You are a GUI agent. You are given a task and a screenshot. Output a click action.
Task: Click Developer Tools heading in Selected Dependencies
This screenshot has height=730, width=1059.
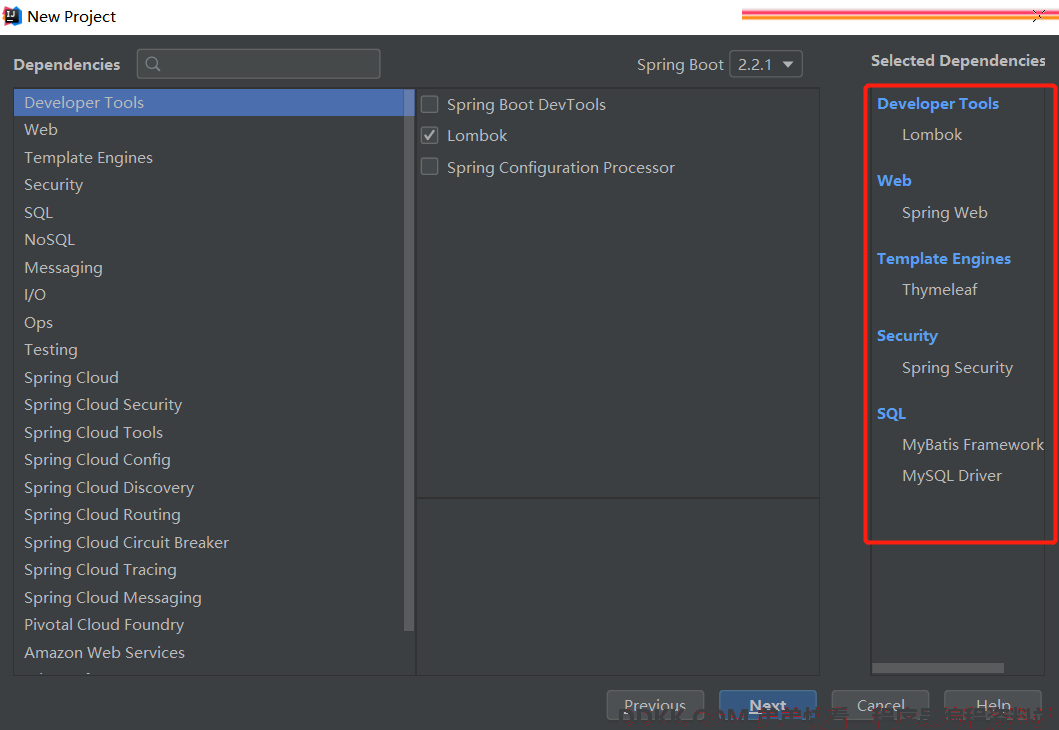[x=937, y=103]
